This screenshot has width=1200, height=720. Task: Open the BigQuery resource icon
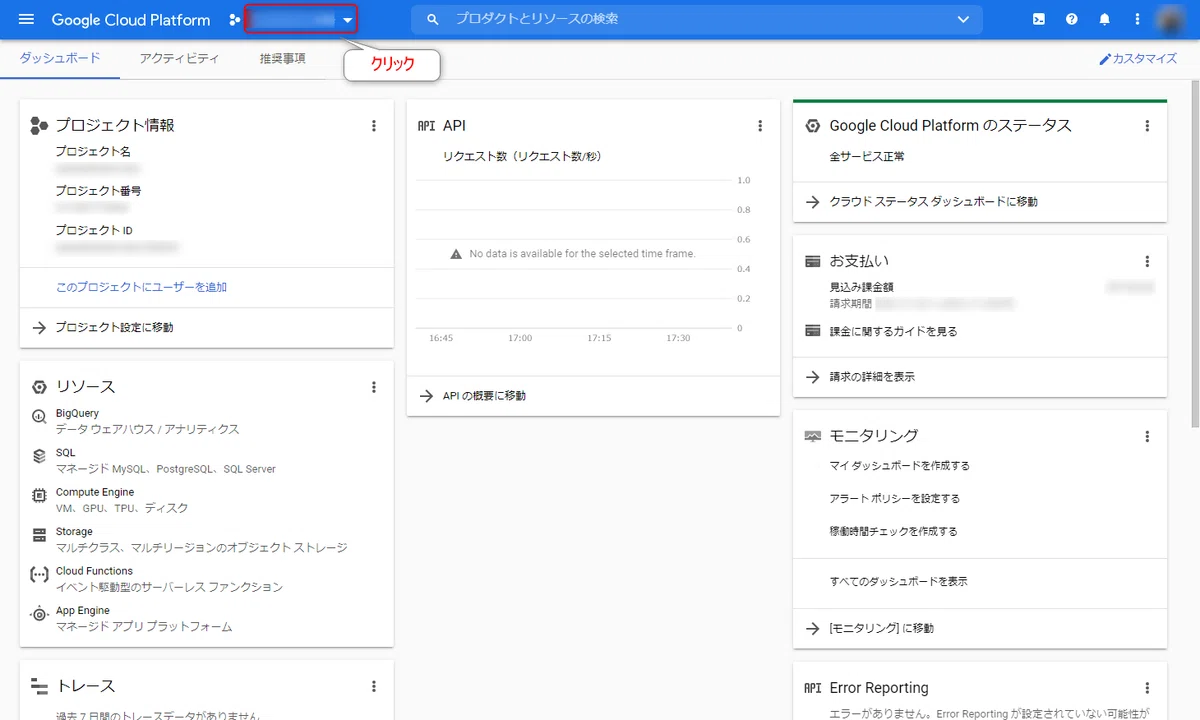39,417
